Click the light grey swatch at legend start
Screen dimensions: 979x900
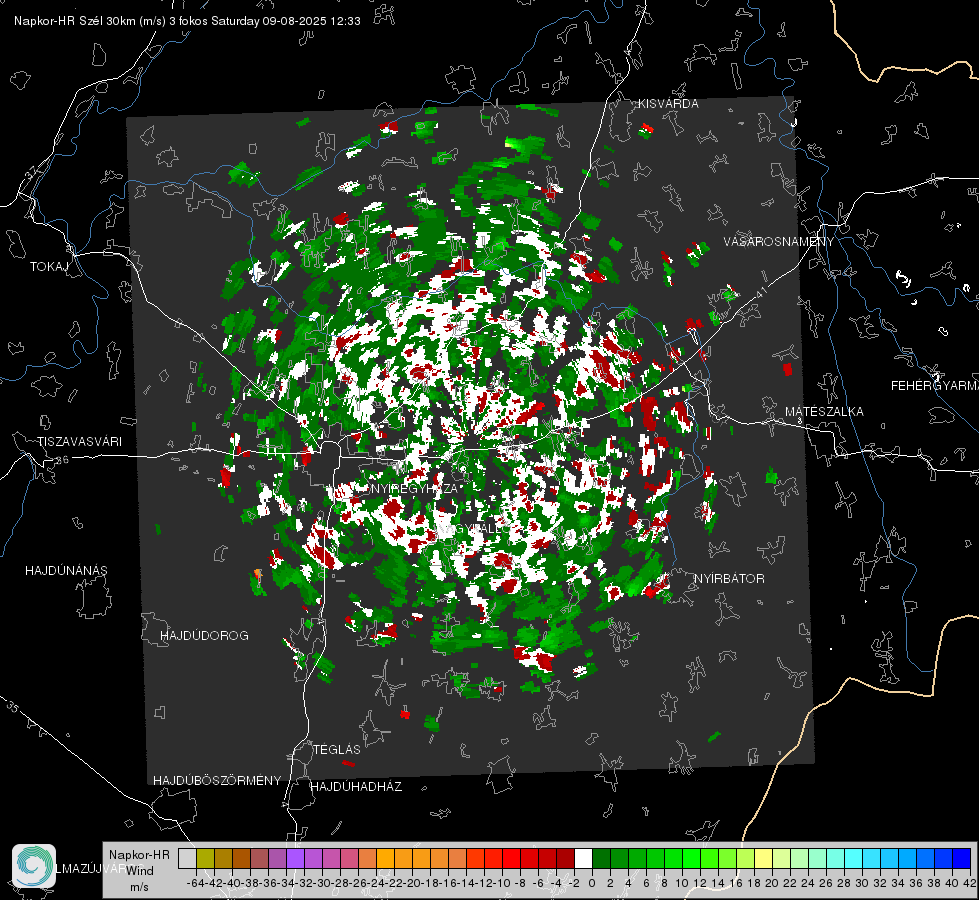pos(187,858)
